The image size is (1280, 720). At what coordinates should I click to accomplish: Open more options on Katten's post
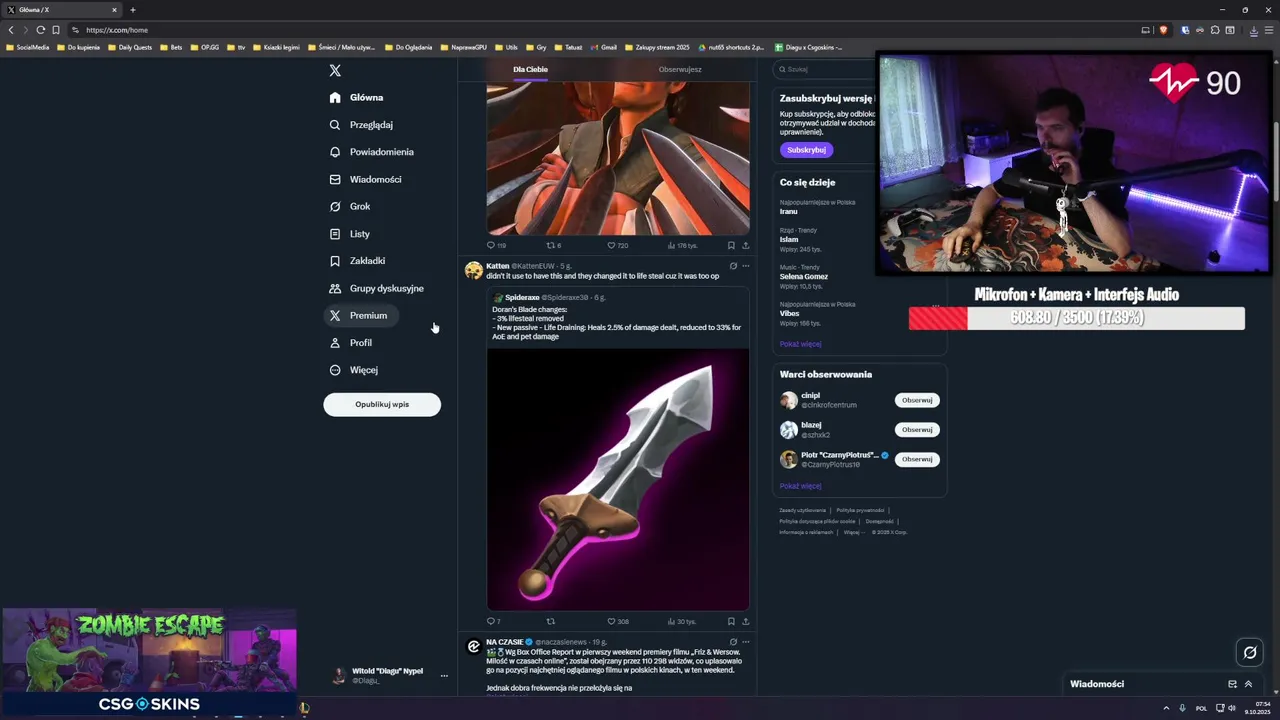point(745,266)
